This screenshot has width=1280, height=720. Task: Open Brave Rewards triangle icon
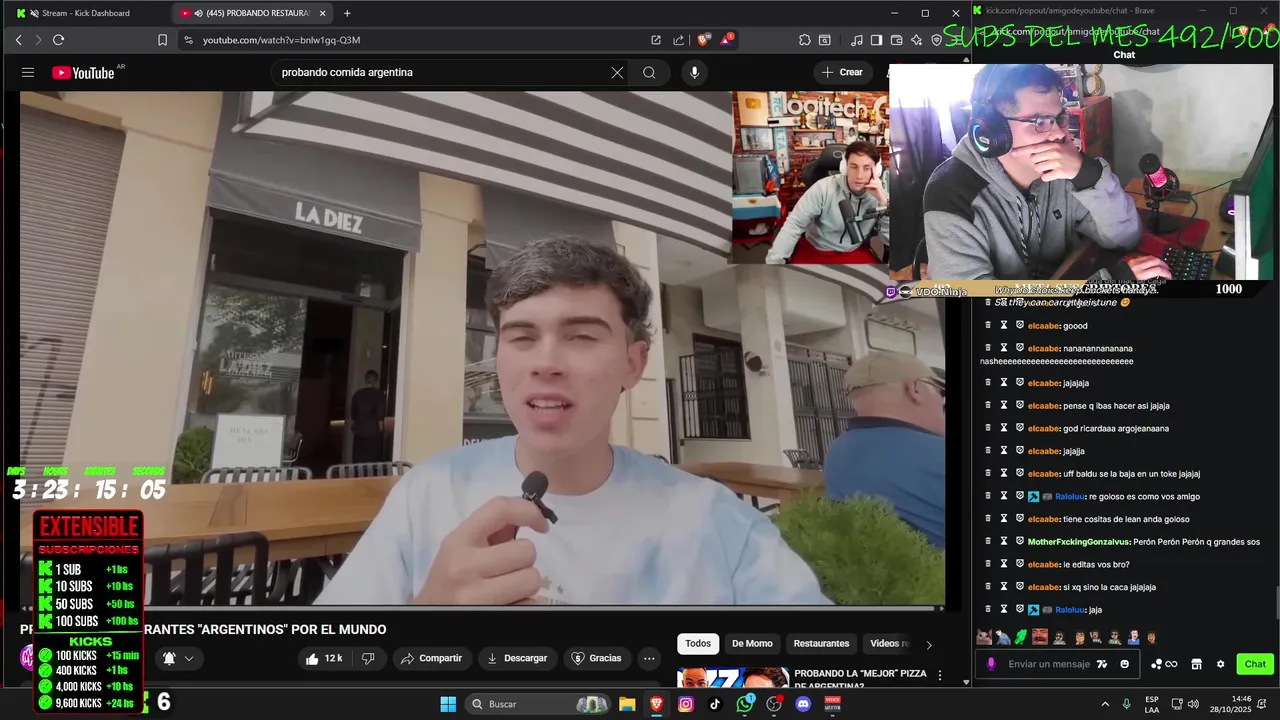(x=727, y=40)
